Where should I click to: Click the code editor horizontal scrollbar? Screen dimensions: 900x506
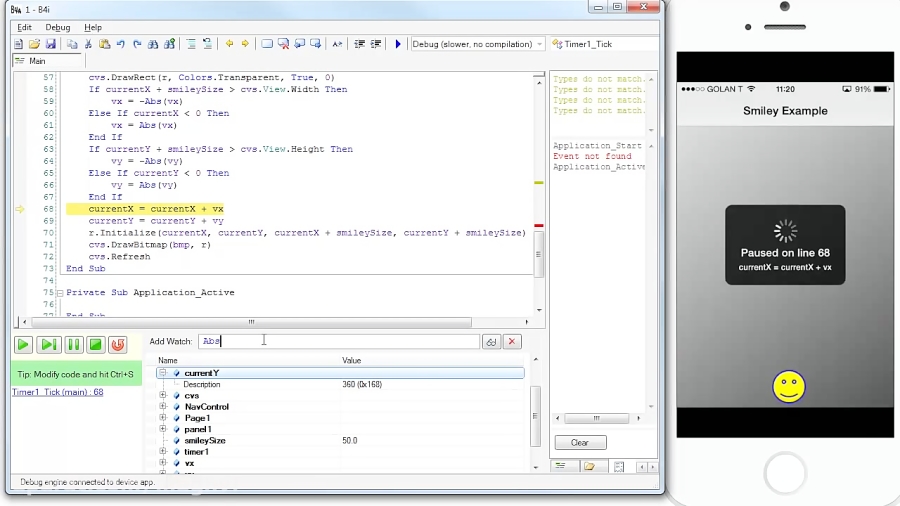250,323
